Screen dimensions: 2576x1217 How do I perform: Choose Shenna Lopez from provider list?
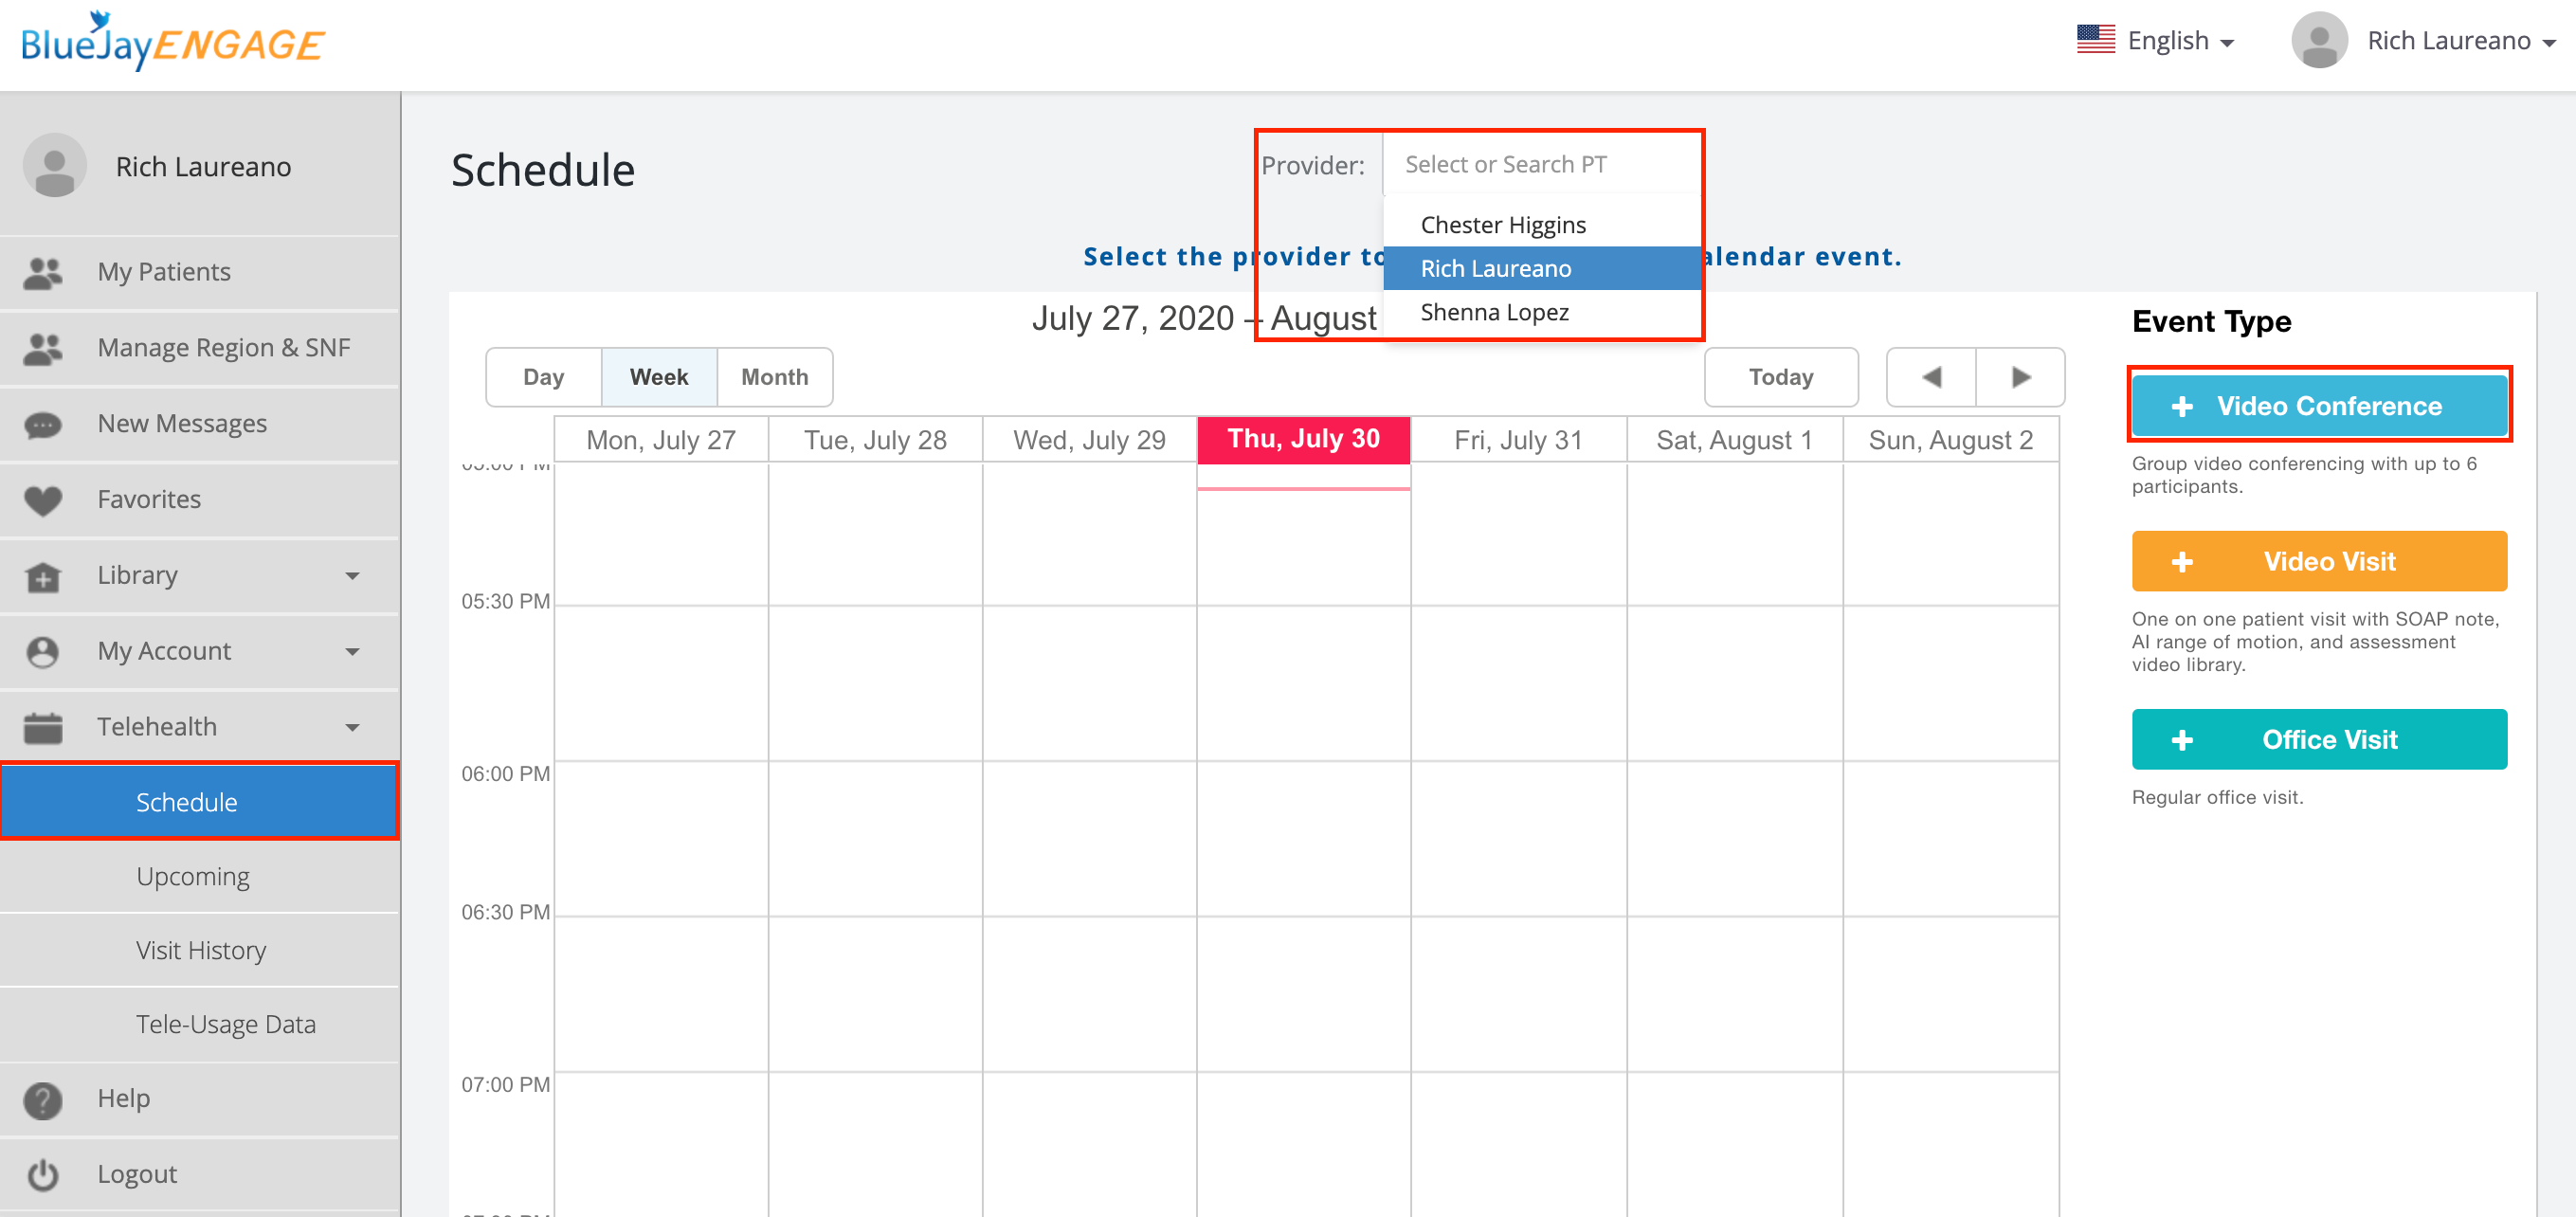click(x=1494, y=312)
